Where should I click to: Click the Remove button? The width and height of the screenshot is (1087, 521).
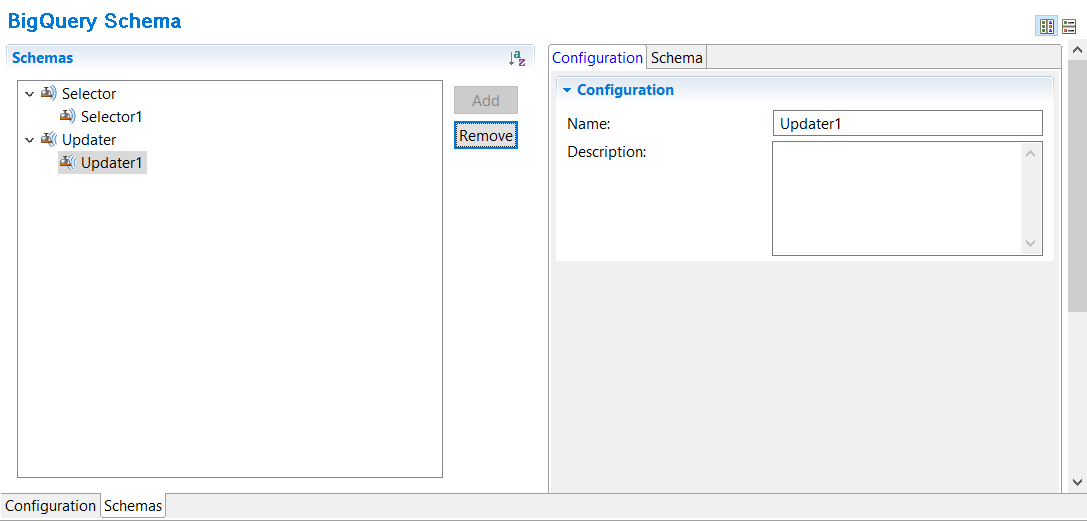486,135
